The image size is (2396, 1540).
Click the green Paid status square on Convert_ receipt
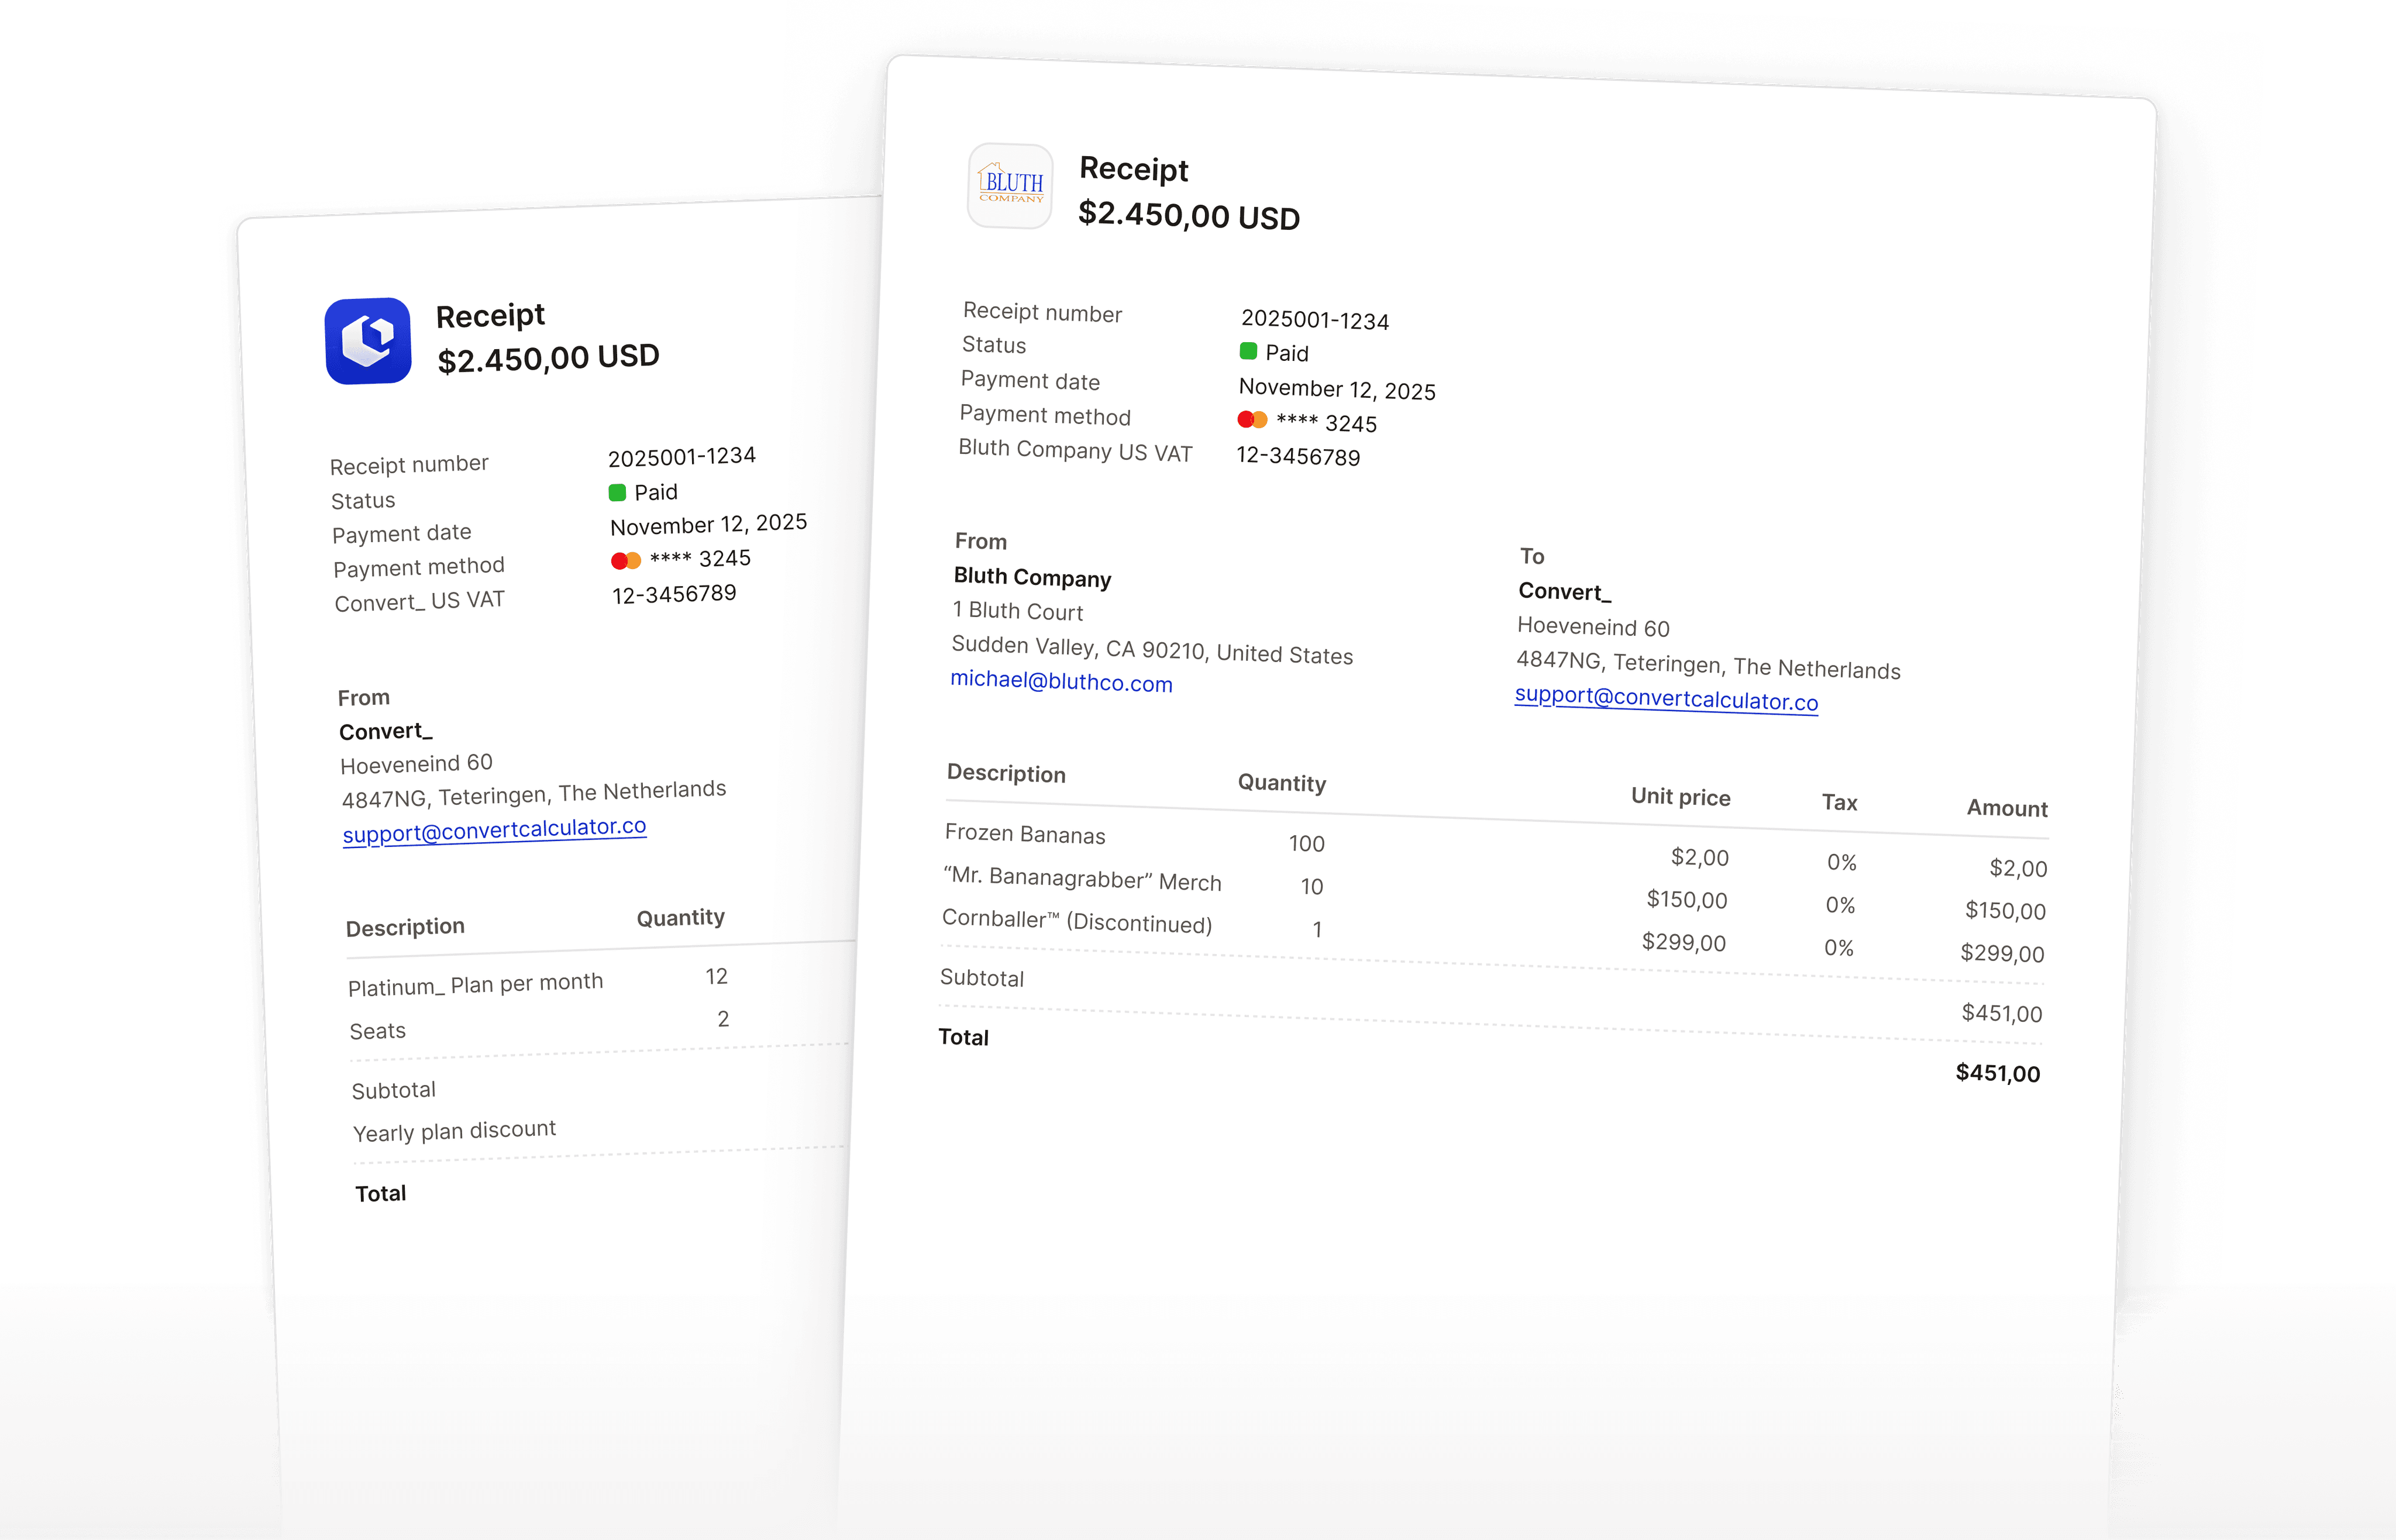(617, 492)
